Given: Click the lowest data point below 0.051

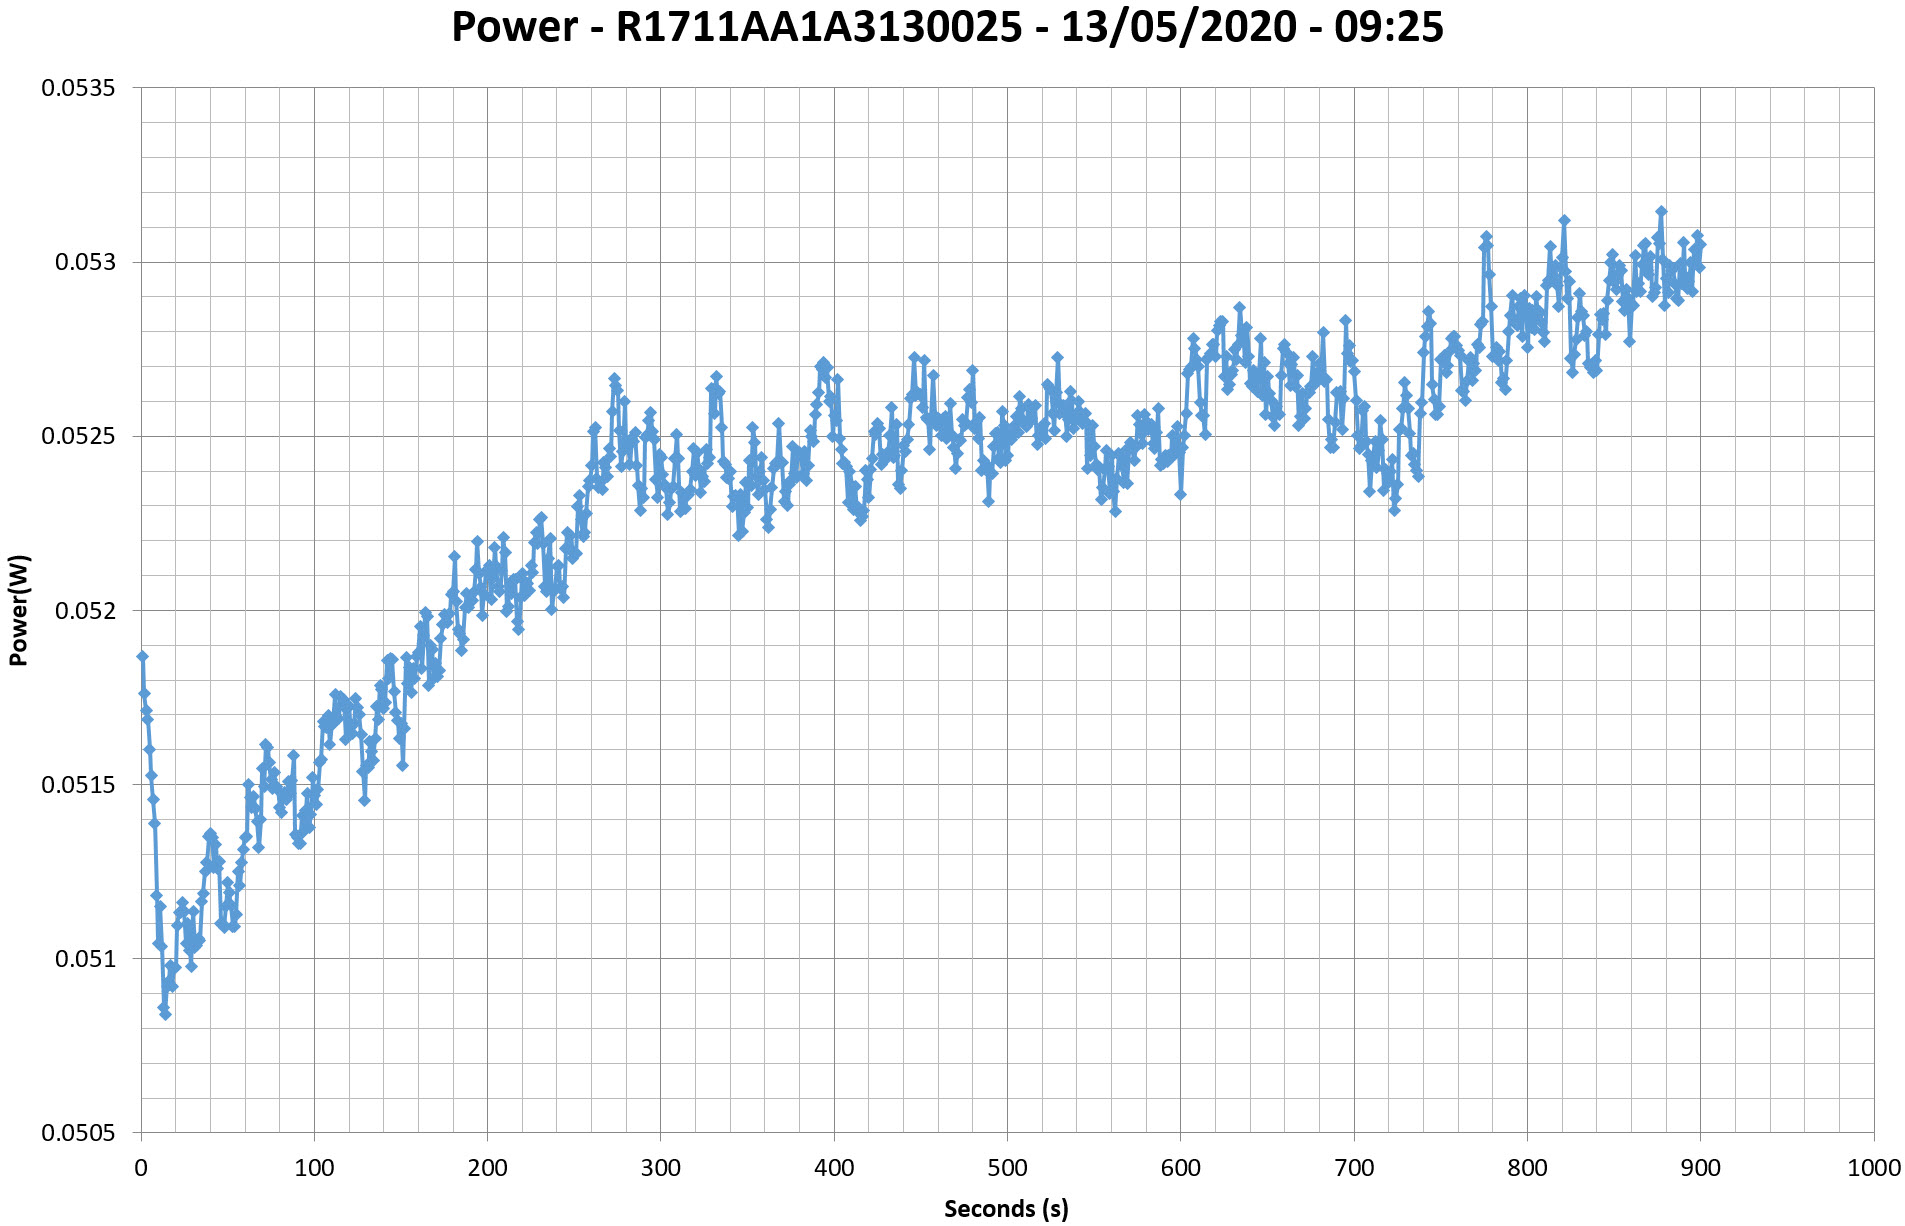Looking at the screenshot, I should (x=166, y=1014).
